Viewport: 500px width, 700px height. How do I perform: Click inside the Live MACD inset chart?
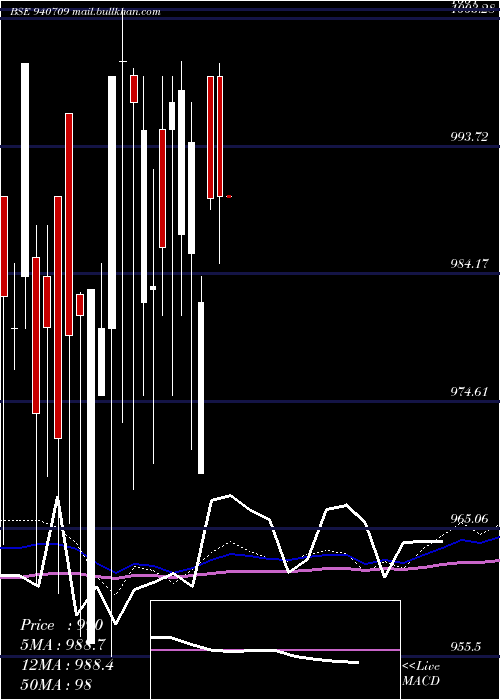[275, 650]
